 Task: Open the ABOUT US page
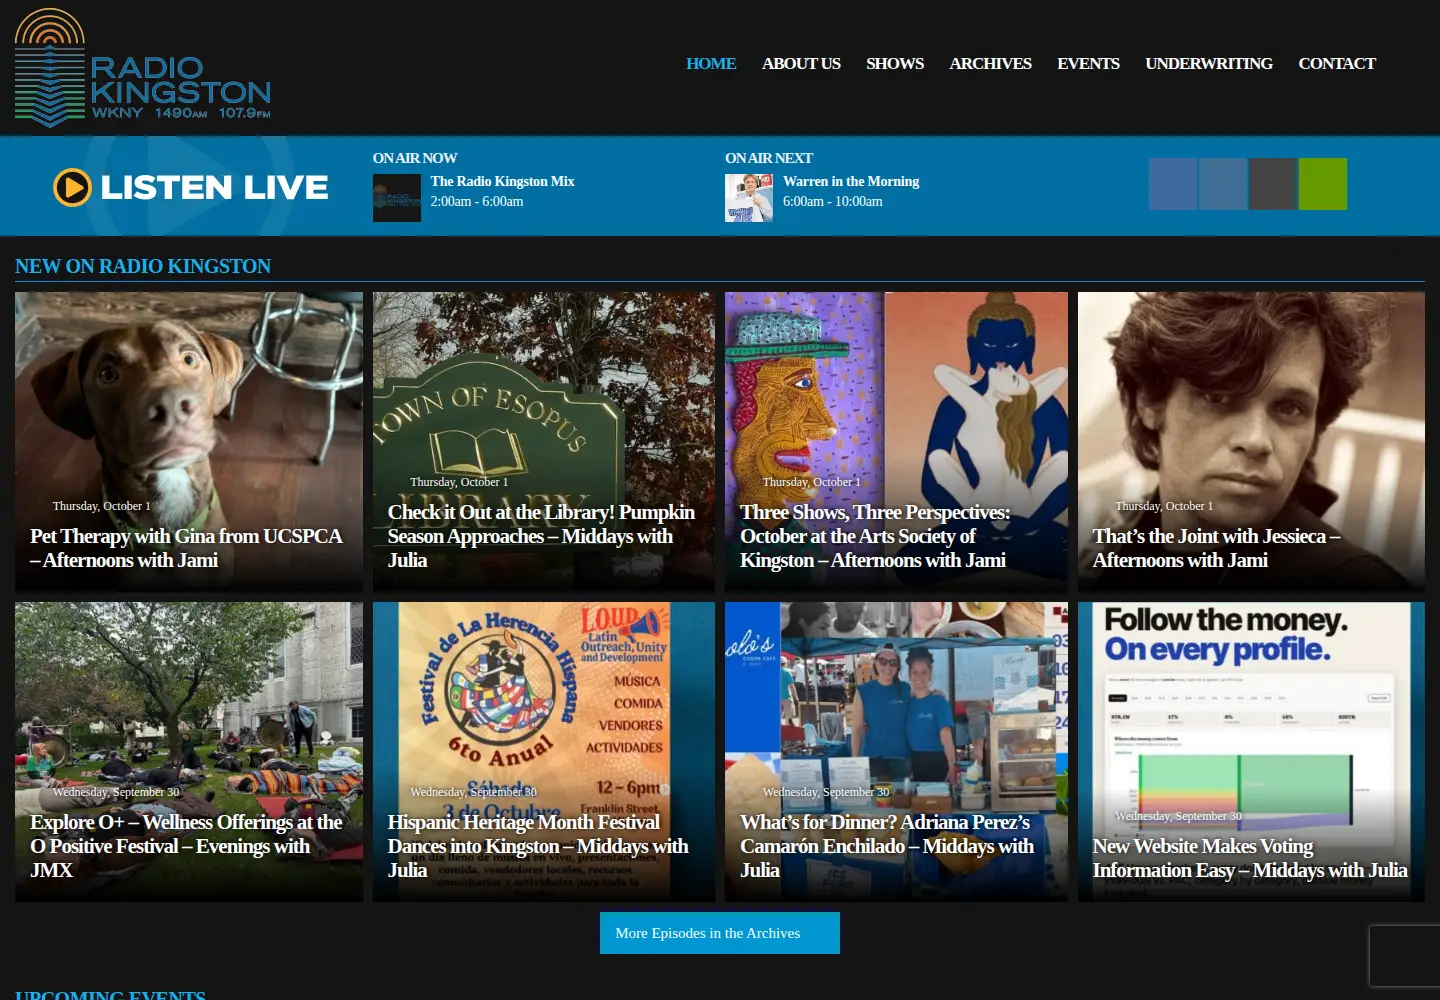[x=801, y=63]
